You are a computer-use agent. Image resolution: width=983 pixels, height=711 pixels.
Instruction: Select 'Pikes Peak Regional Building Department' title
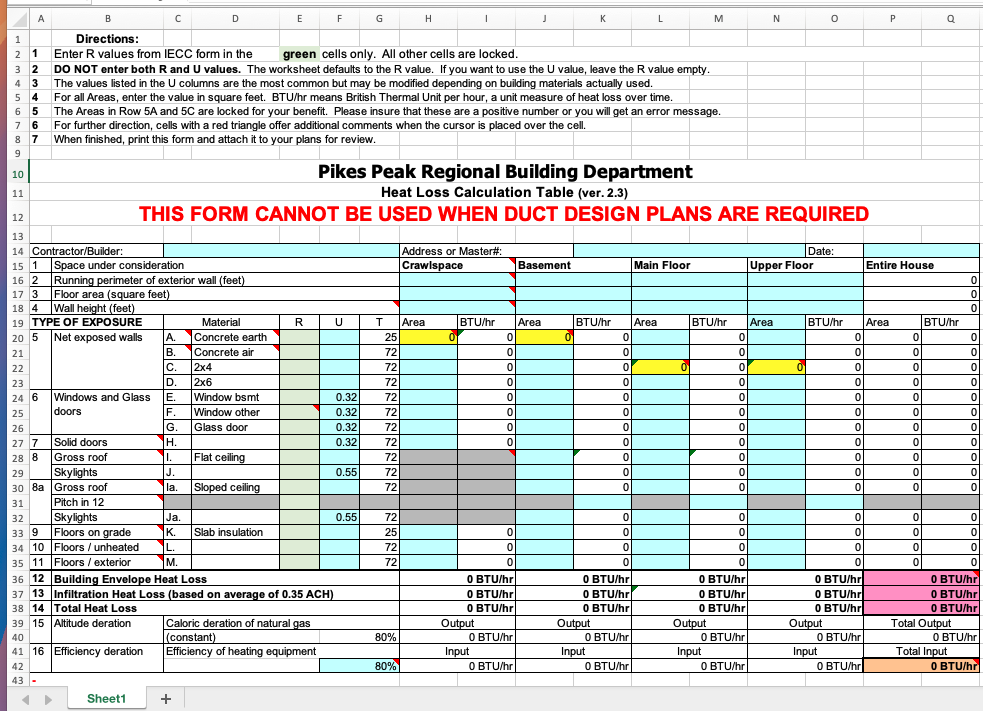[x=505, y=172]
